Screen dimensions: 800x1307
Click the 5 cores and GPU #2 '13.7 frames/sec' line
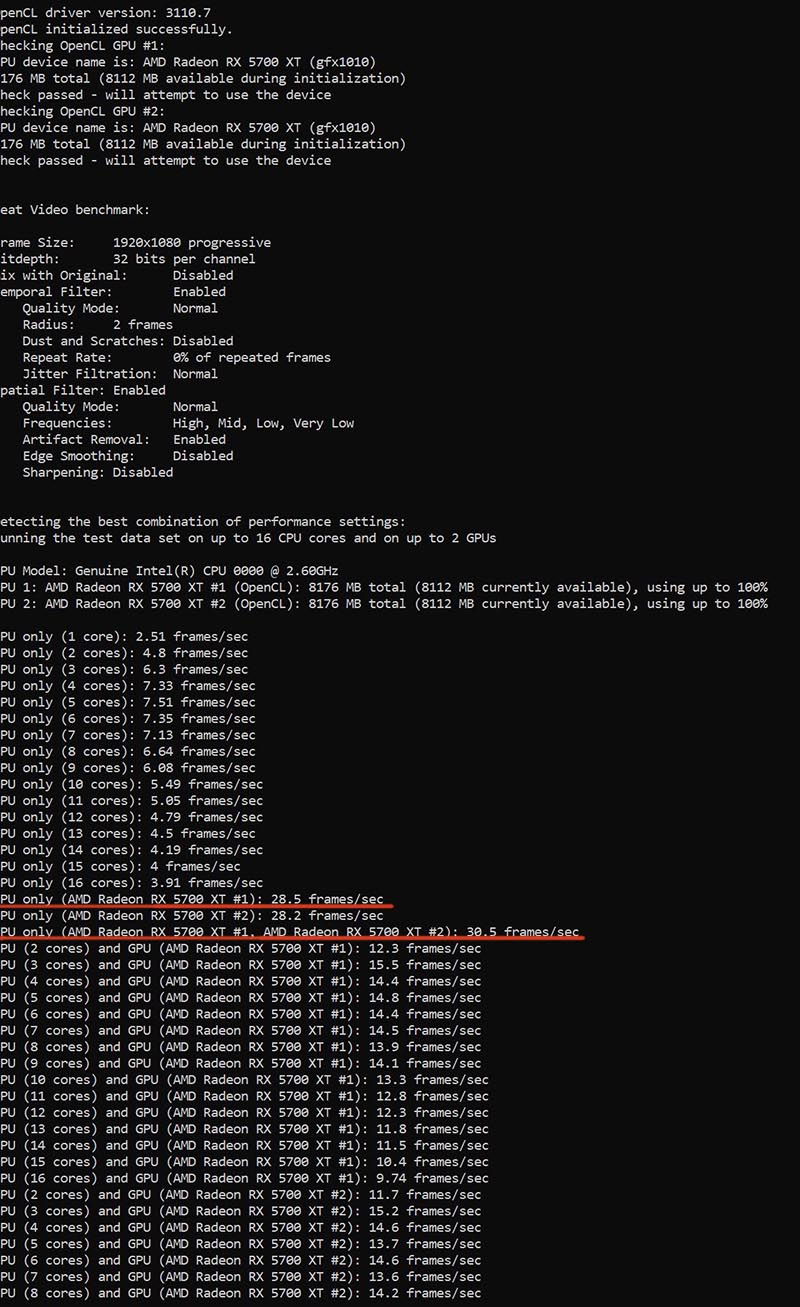point(241,1245)
